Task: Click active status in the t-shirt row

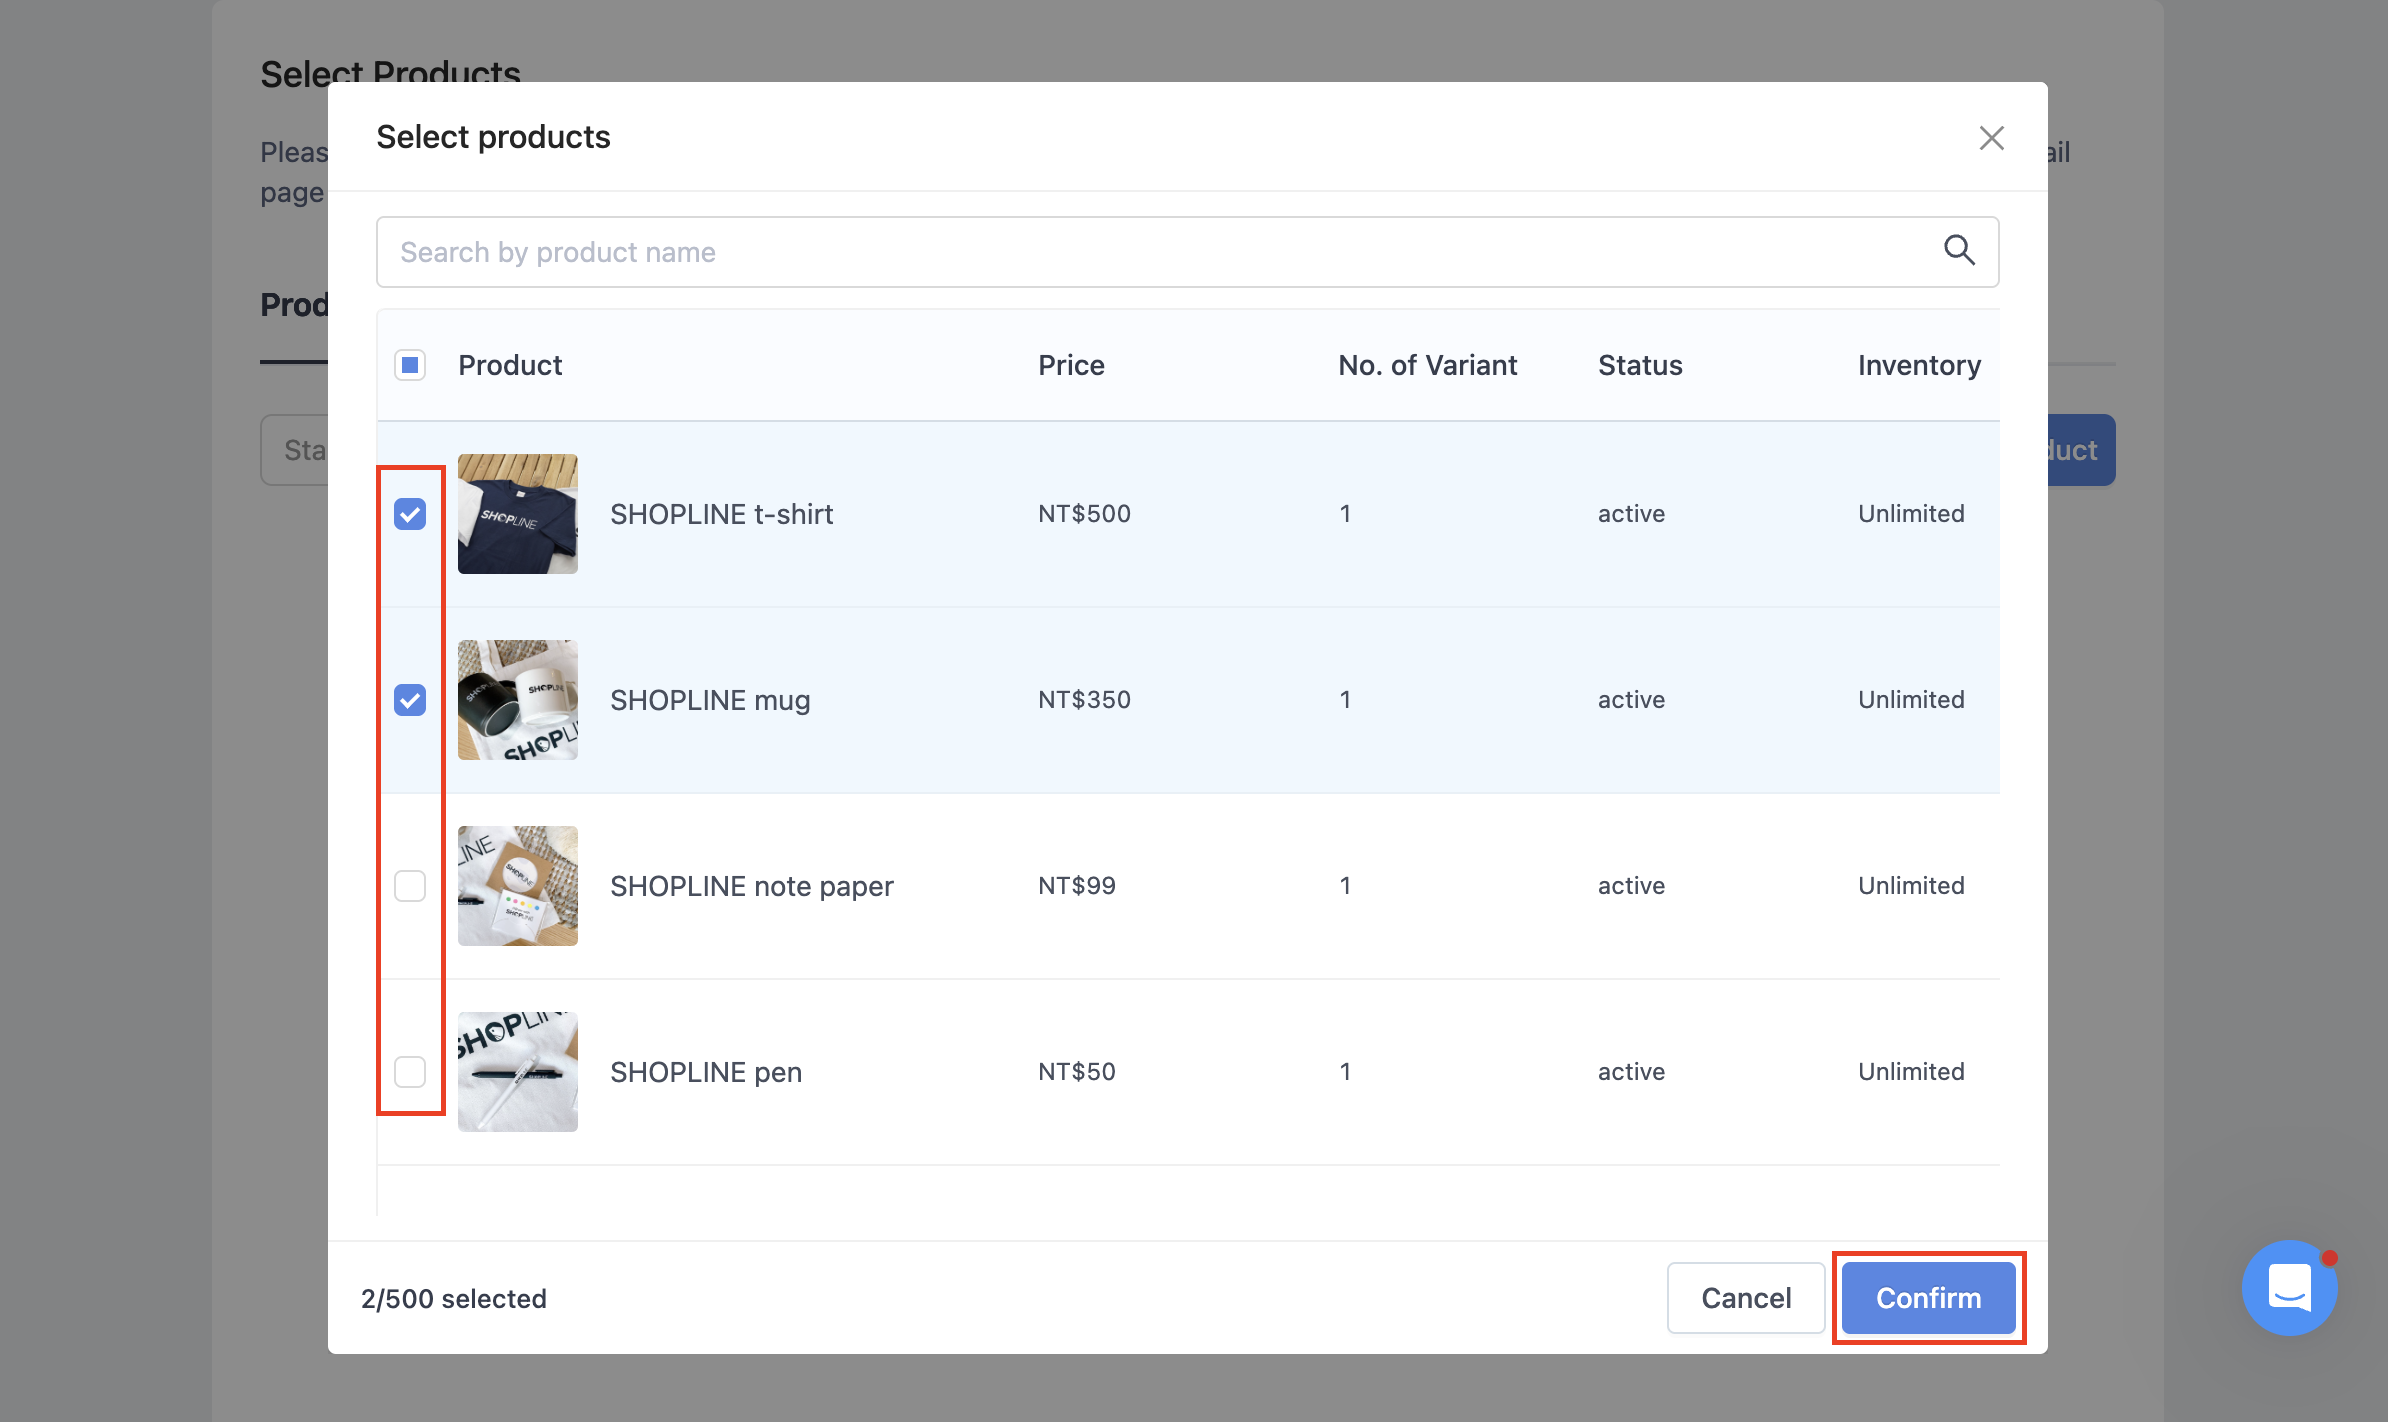Action: click(1631, 514)
